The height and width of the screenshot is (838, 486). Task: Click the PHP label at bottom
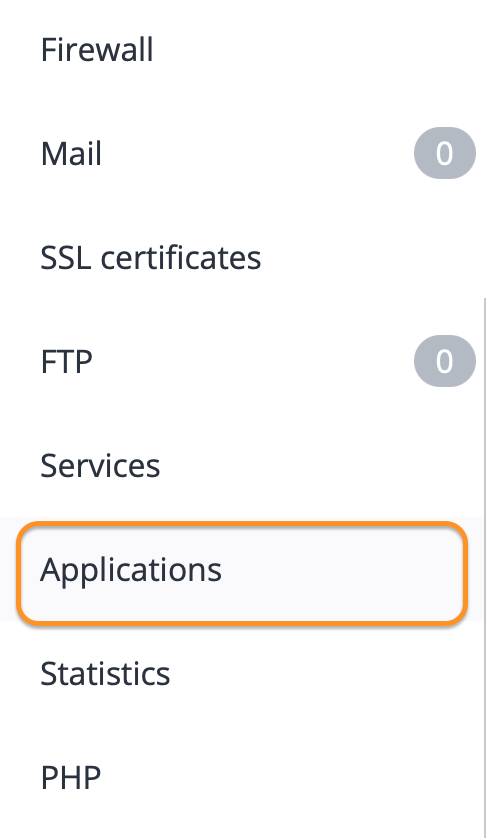pyautogui.click(x=71, y=777)
